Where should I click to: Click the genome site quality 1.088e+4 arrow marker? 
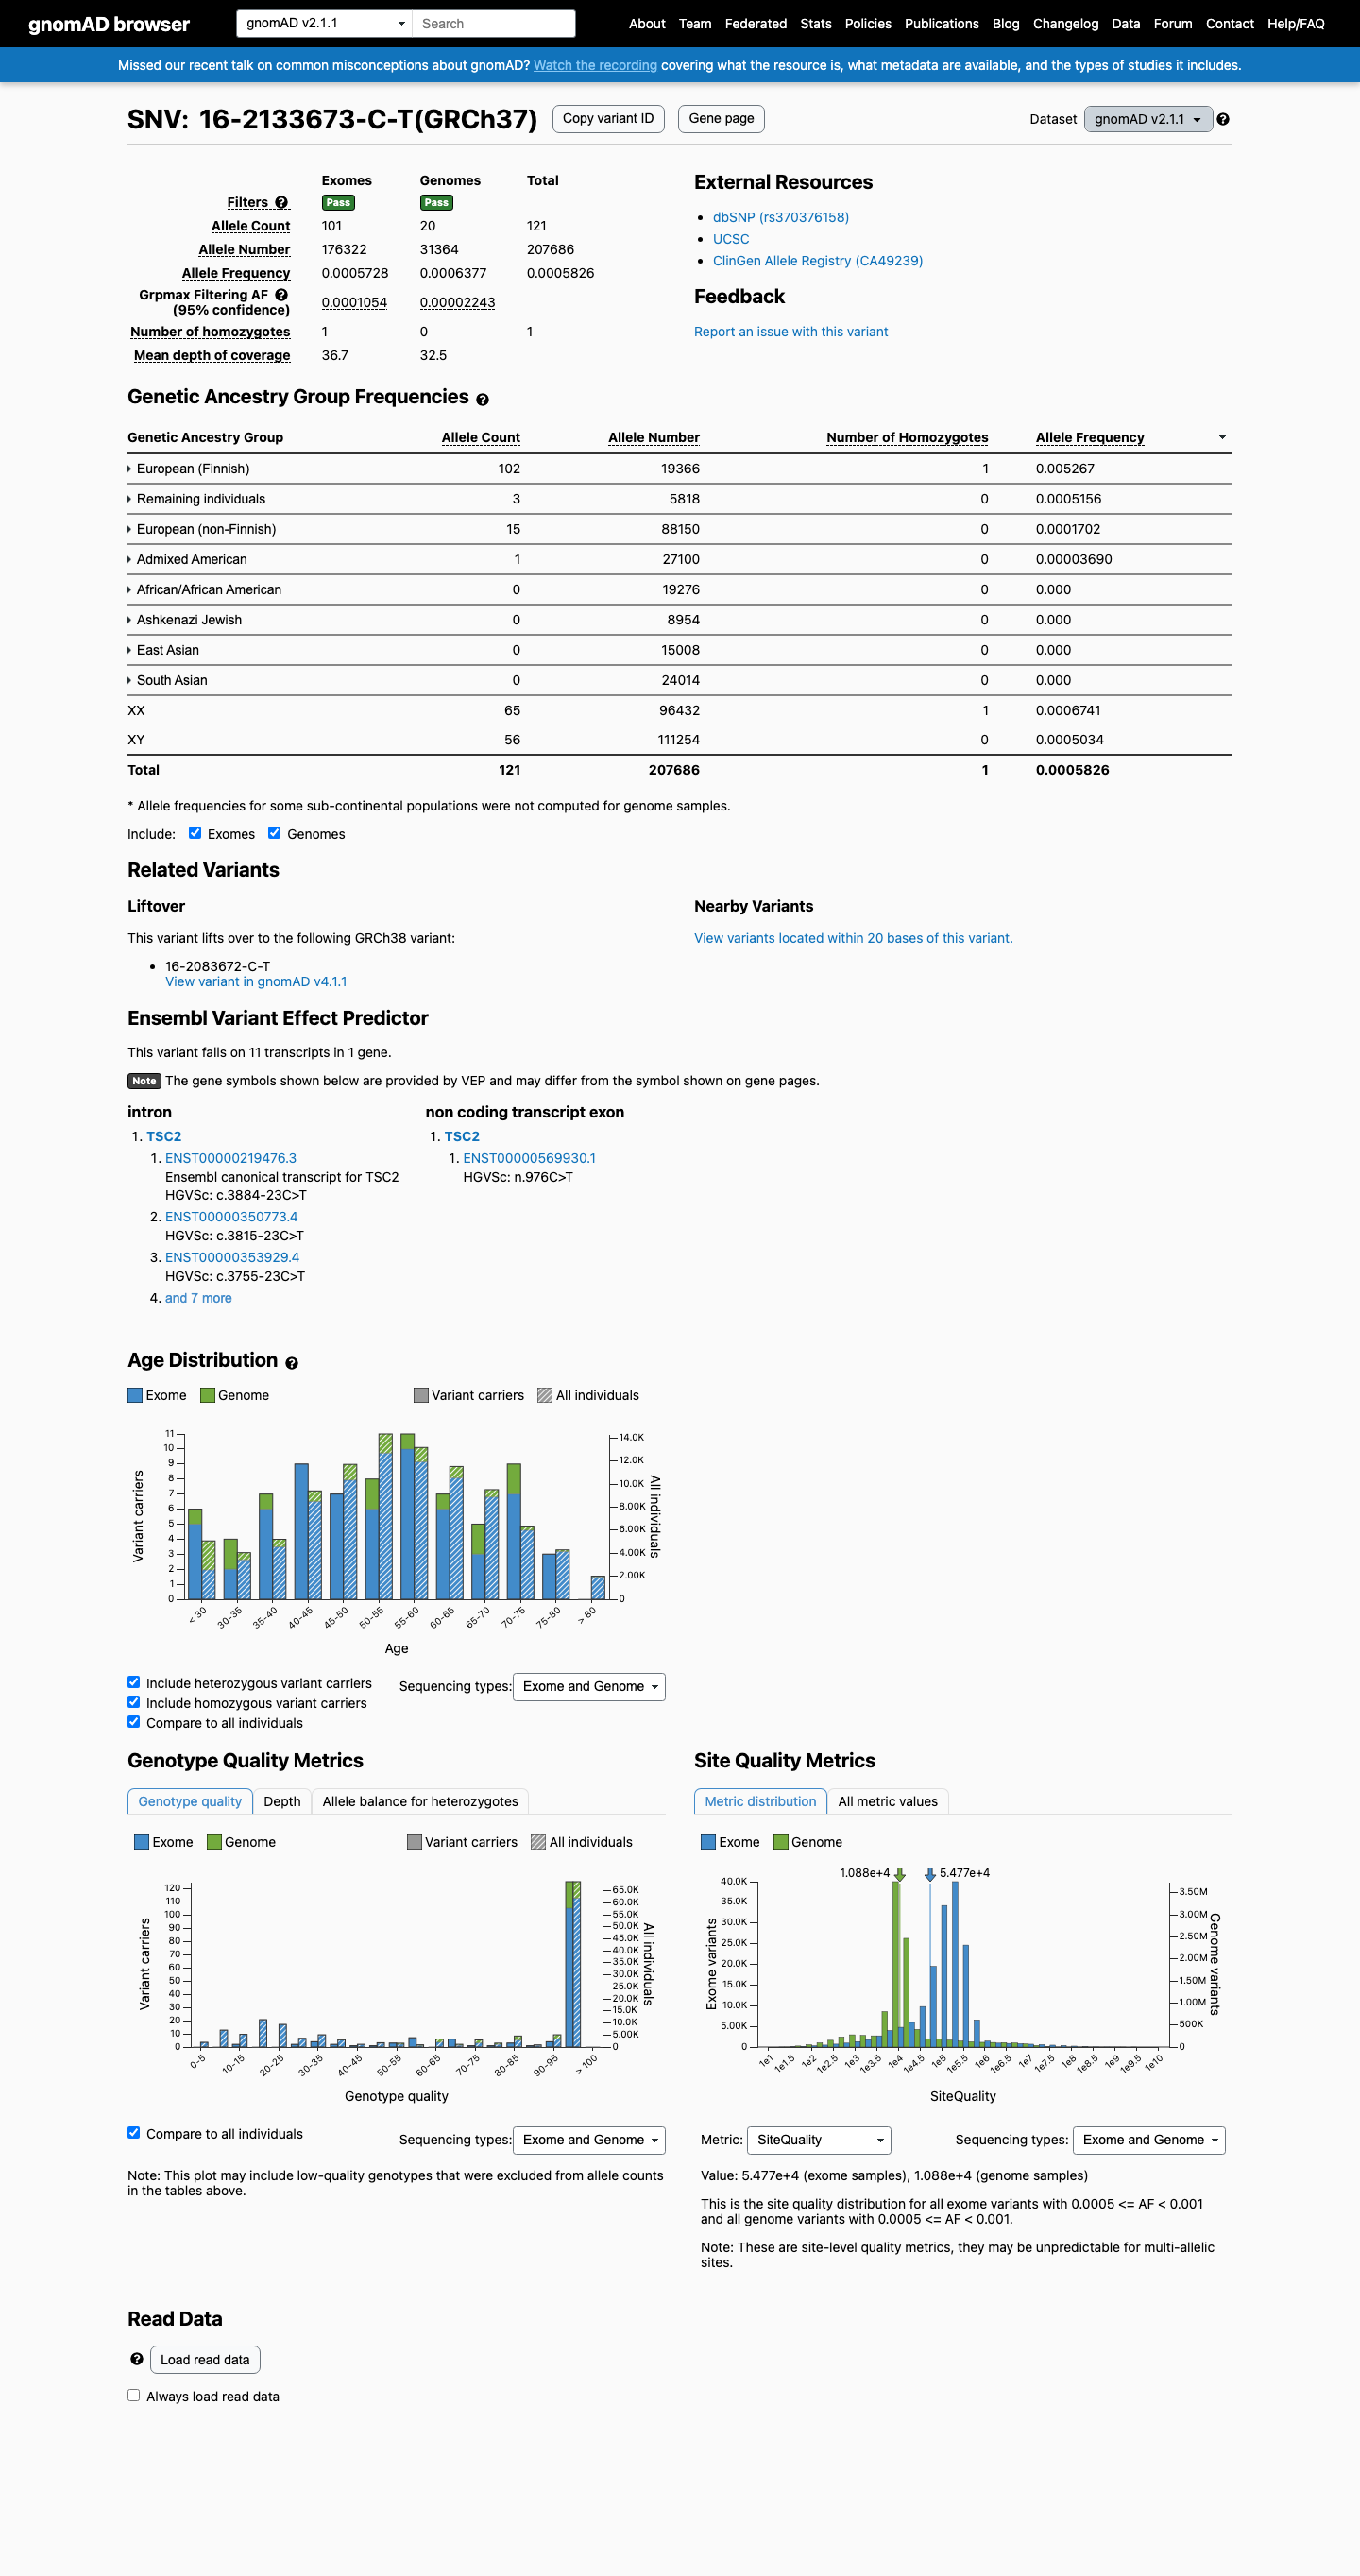click(x=900, y=1874)
